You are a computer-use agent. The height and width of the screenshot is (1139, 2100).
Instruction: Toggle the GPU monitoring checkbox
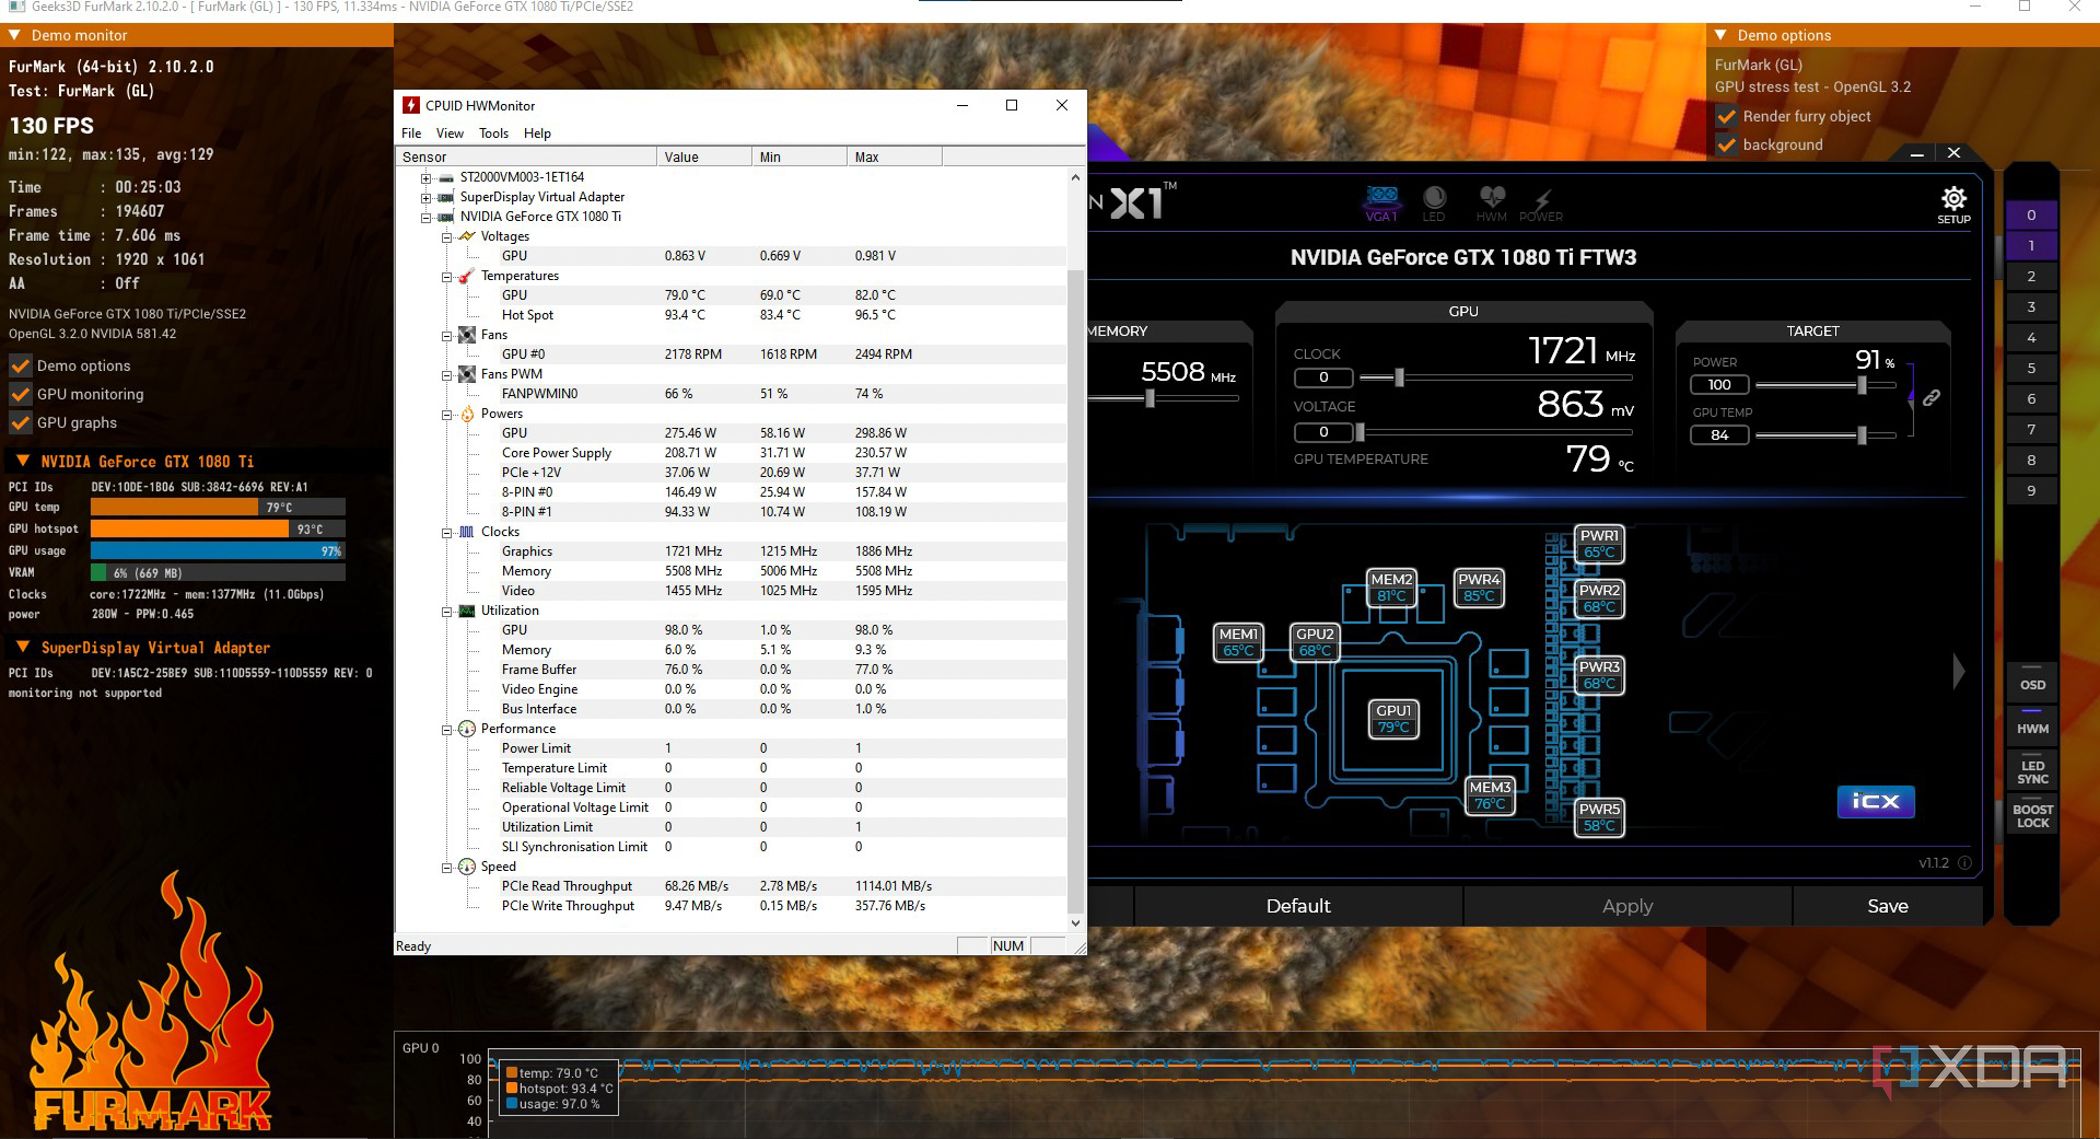coord(20,394)
